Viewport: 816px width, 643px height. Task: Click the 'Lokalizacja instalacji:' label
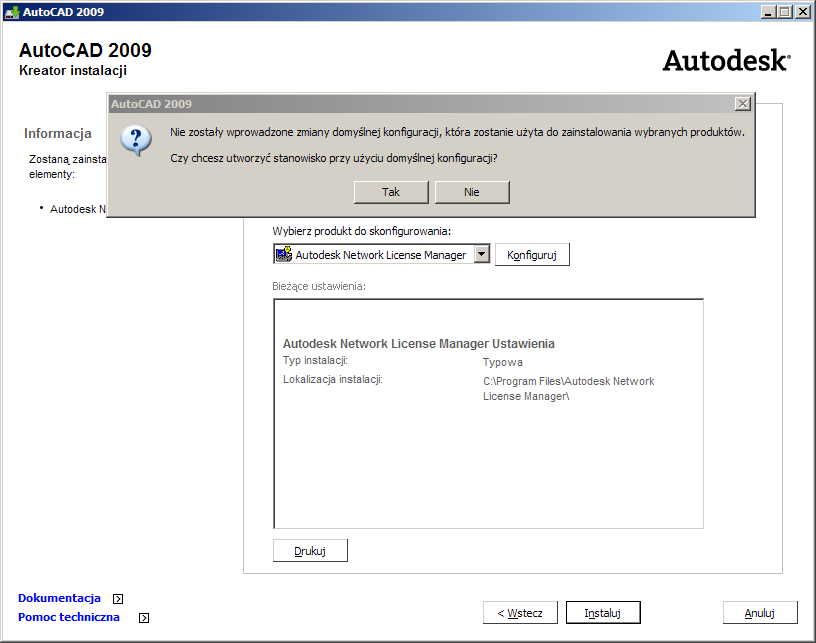pos(333,380)
